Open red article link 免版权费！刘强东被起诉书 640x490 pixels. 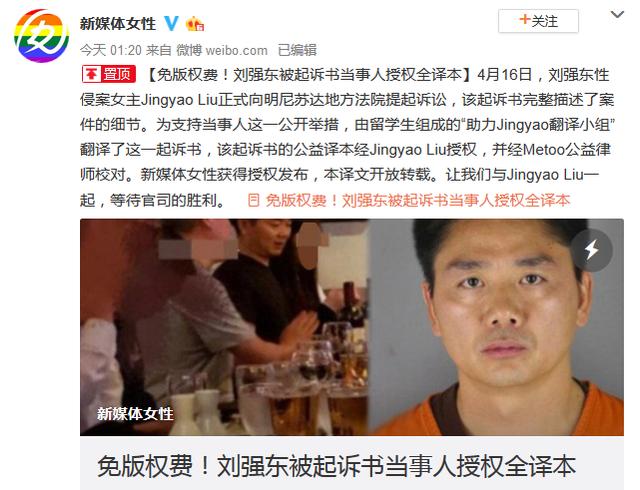click(417, 200)
